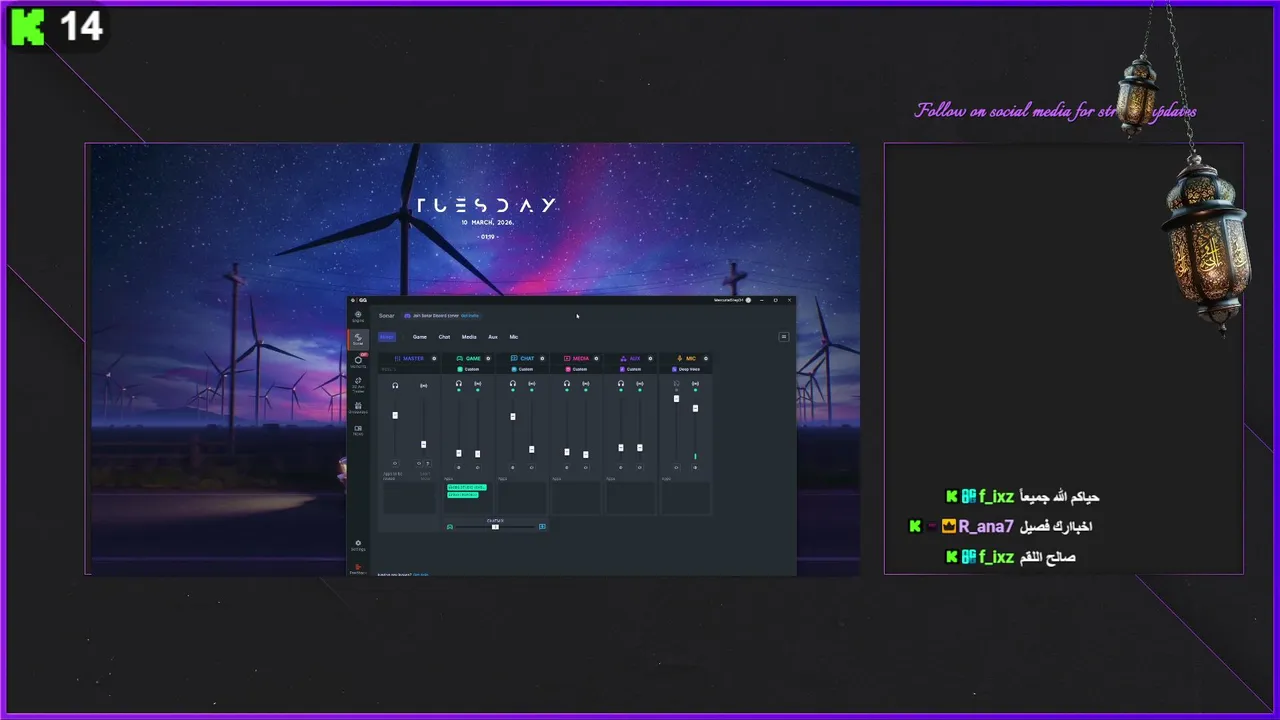Switch to the Aux tab
1280x720 pixels.
coord(493,337)
